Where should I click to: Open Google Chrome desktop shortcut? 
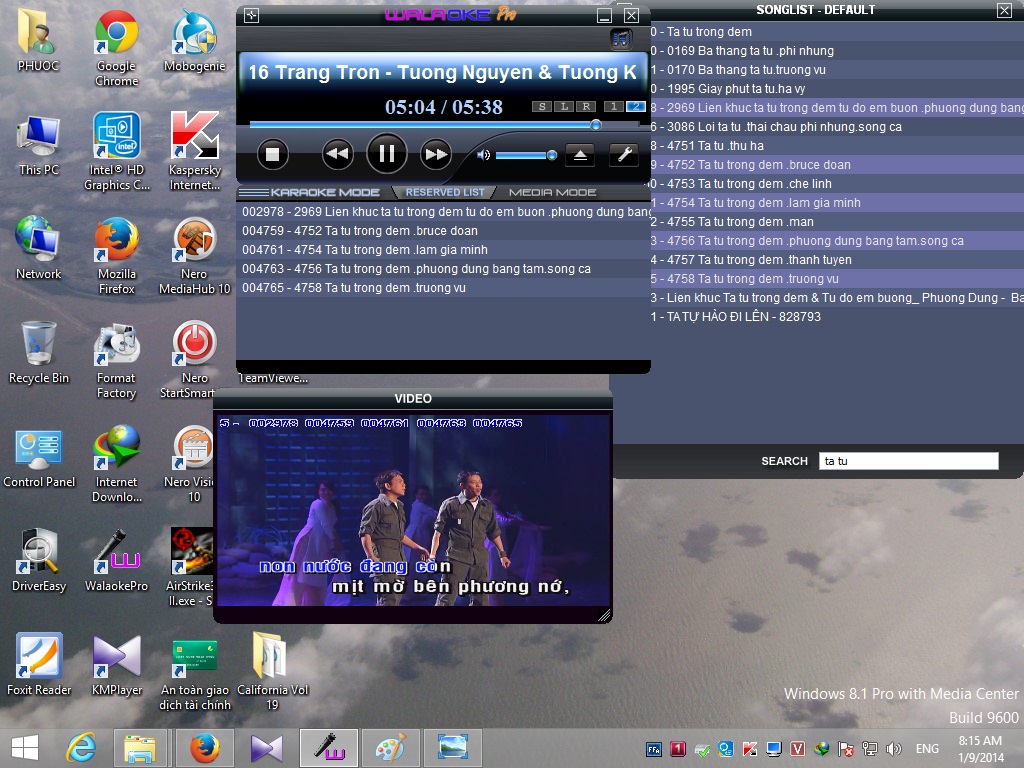pos(116,48)
